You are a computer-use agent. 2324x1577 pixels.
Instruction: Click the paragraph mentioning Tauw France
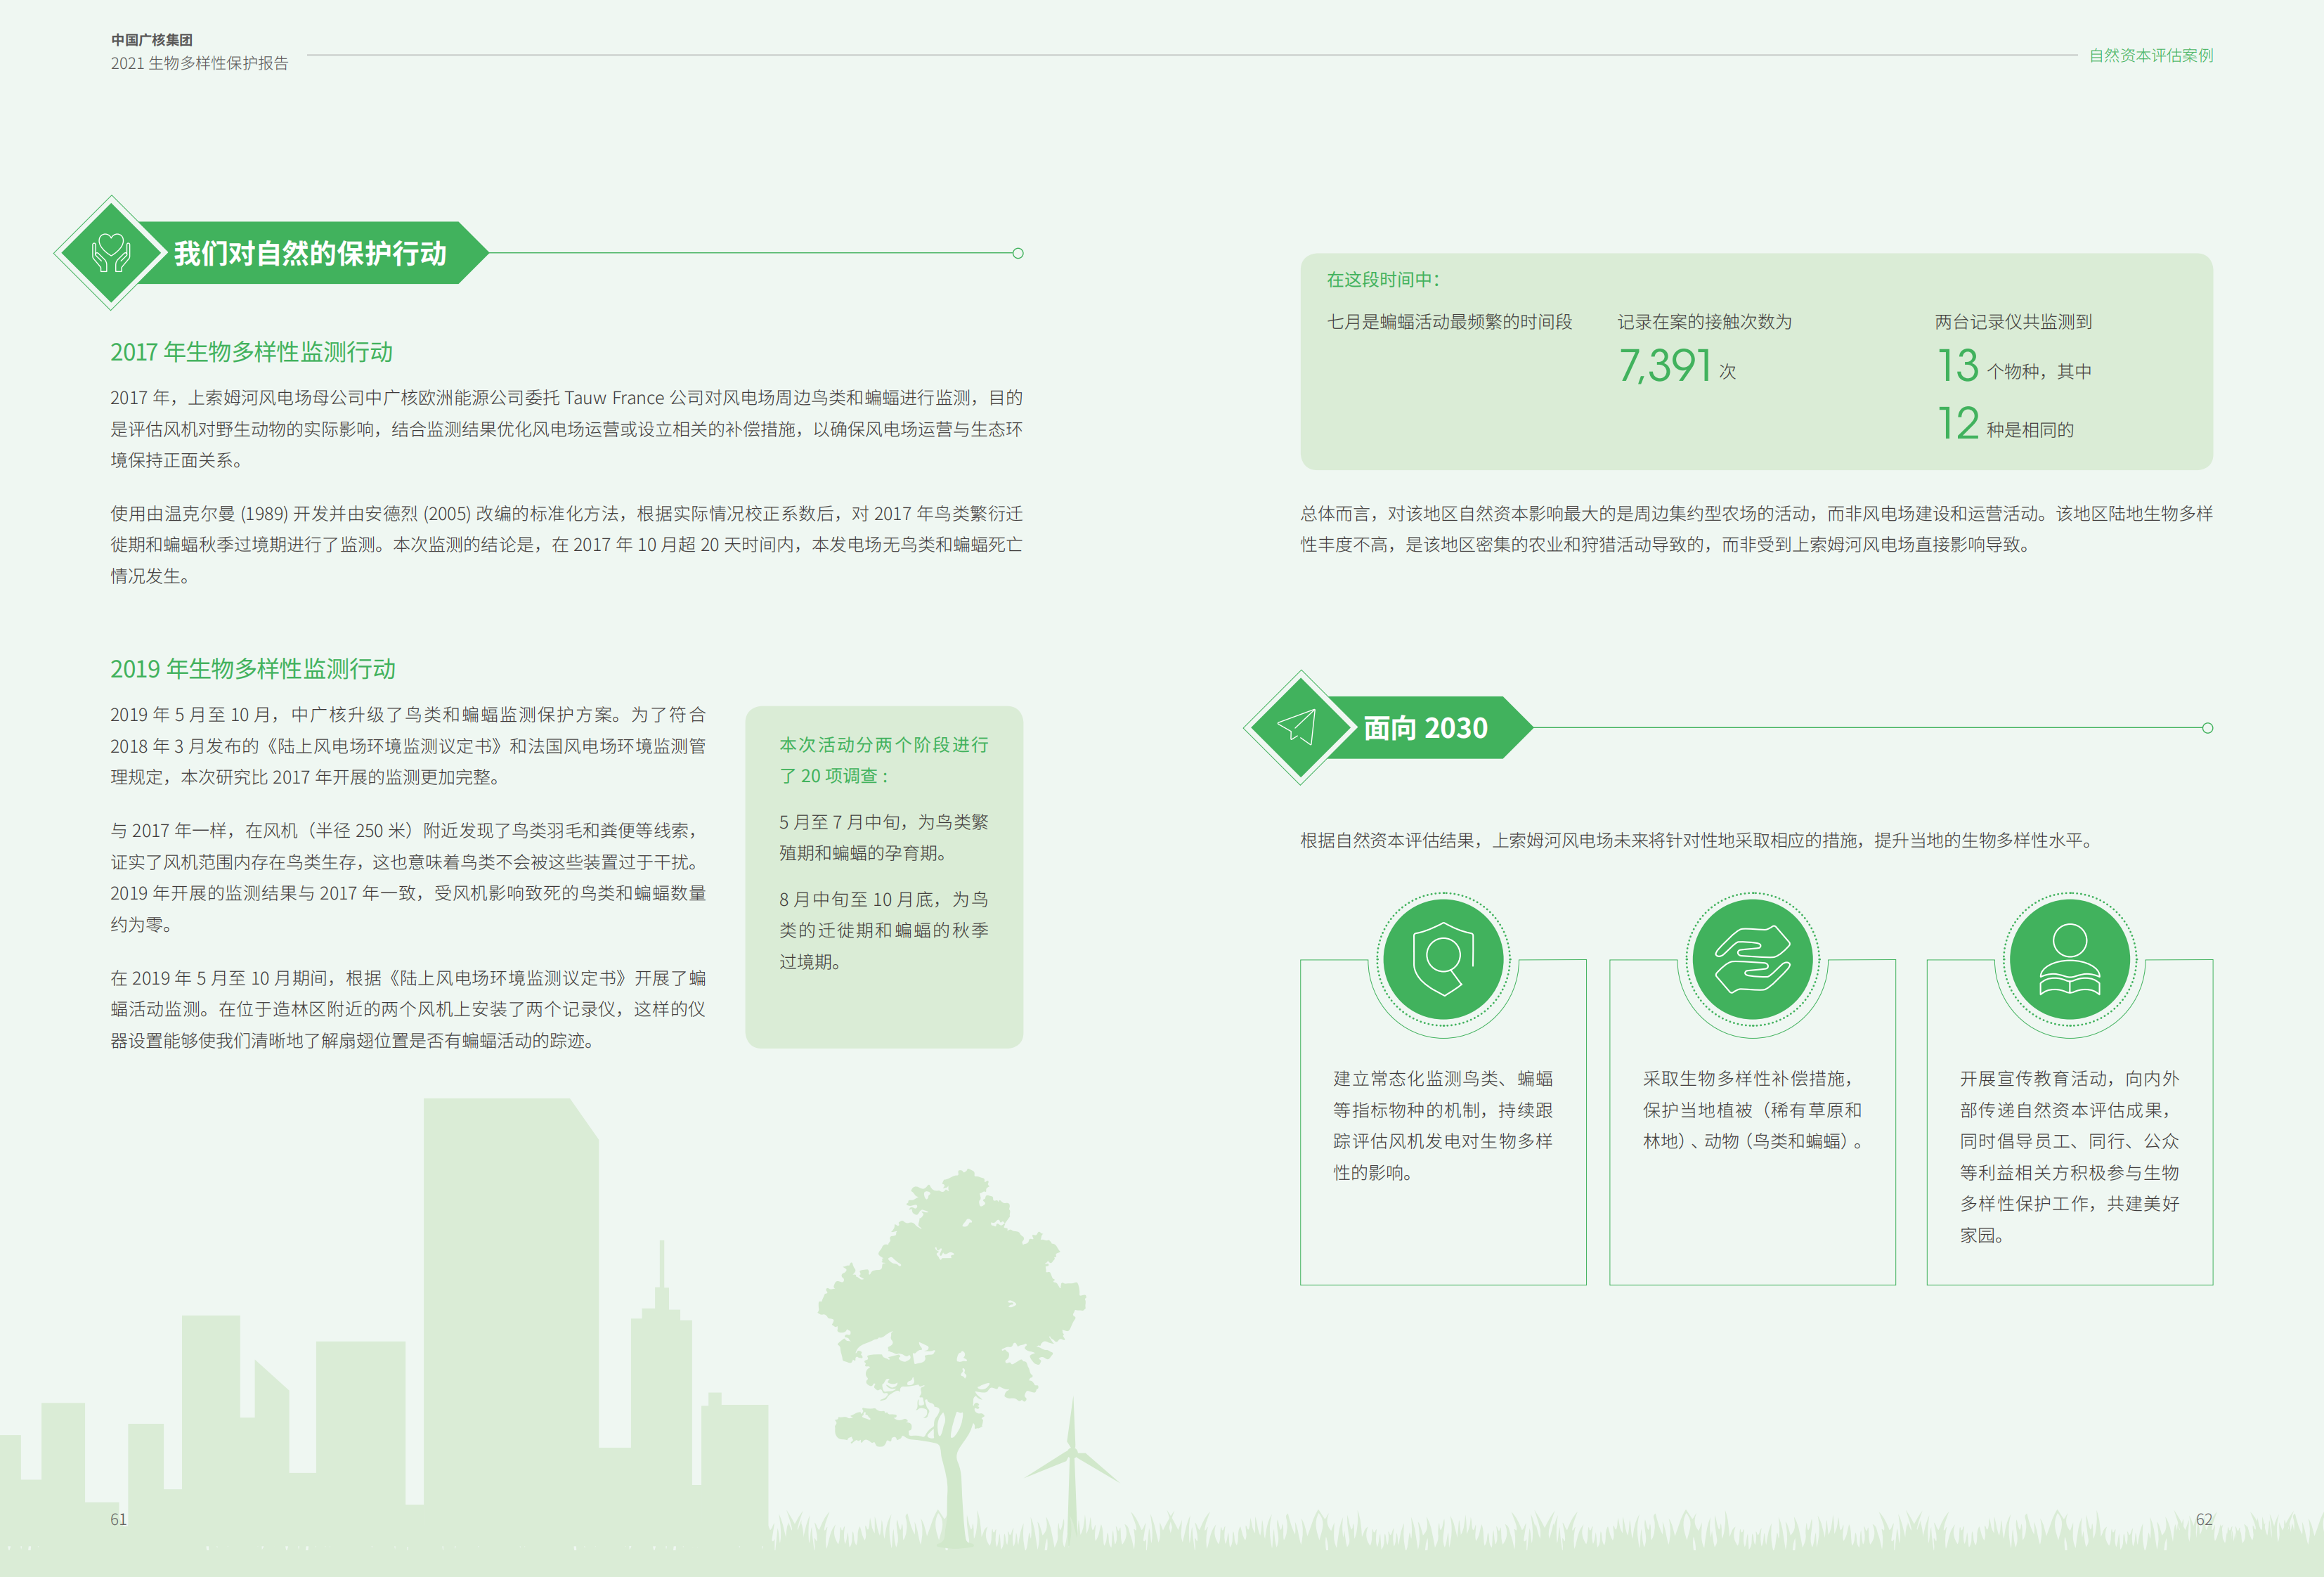[x=566, y=429]
